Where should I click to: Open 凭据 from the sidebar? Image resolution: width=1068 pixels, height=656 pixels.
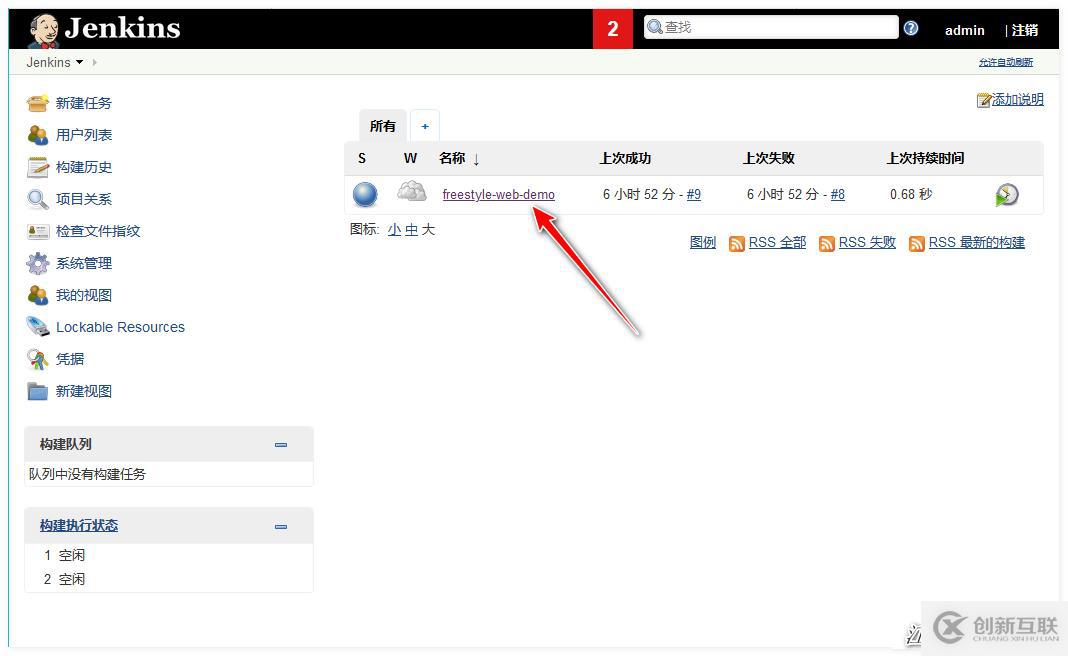point(70,359)
